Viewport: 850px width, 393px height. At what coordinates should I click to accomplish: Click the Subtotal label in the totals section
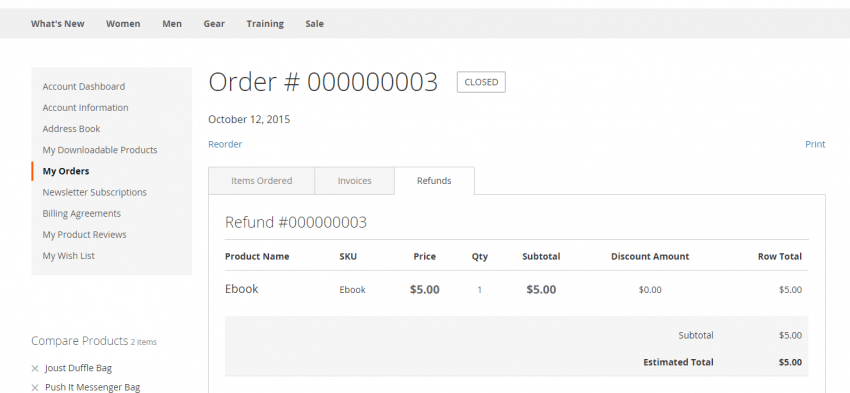point(696,336)
